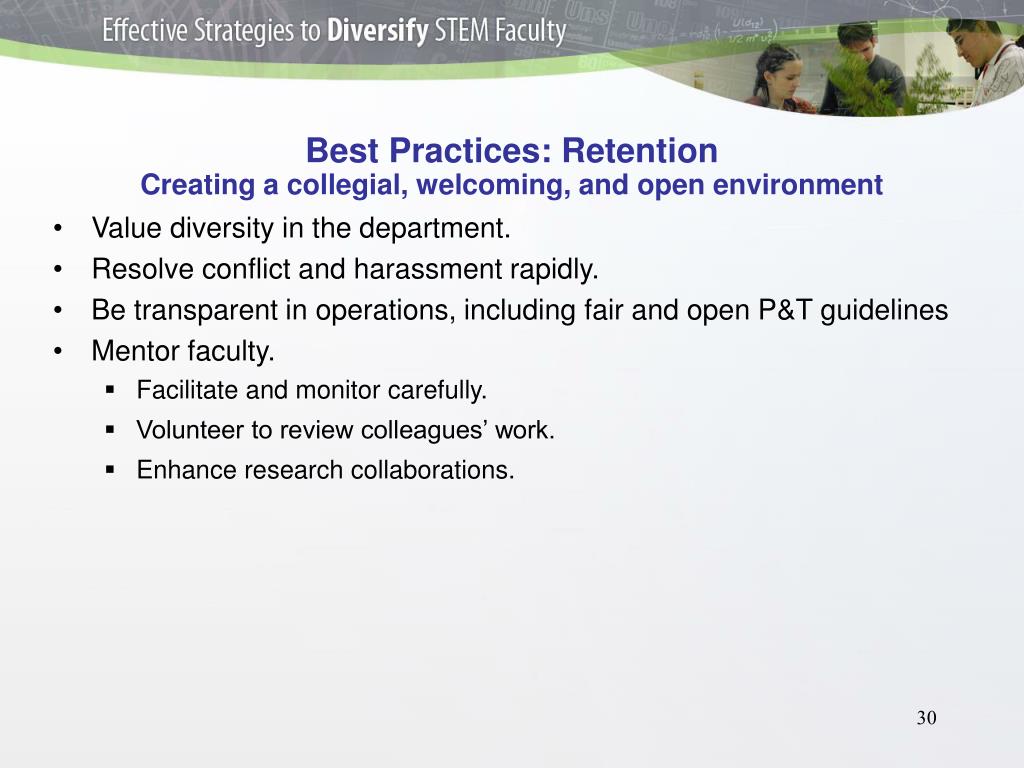Select the title 'Best Practices: Retention'
Viewport: 1024px width, 768px height.
pos(512,150)
